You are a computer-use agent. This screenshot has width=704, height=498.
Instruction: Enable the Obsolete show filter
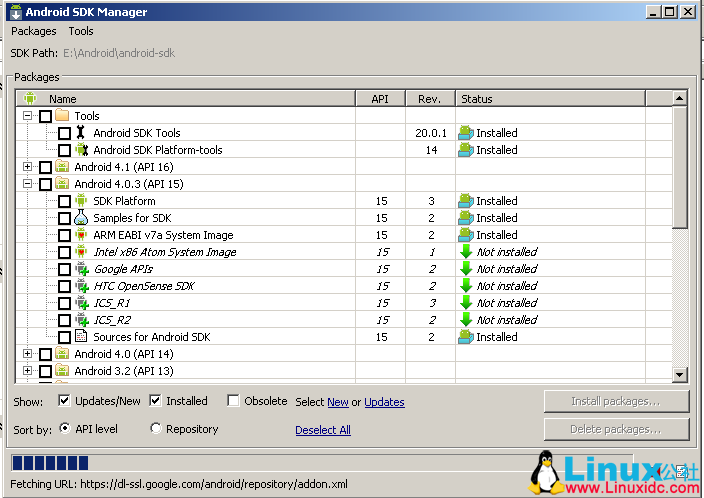(233, 401)
